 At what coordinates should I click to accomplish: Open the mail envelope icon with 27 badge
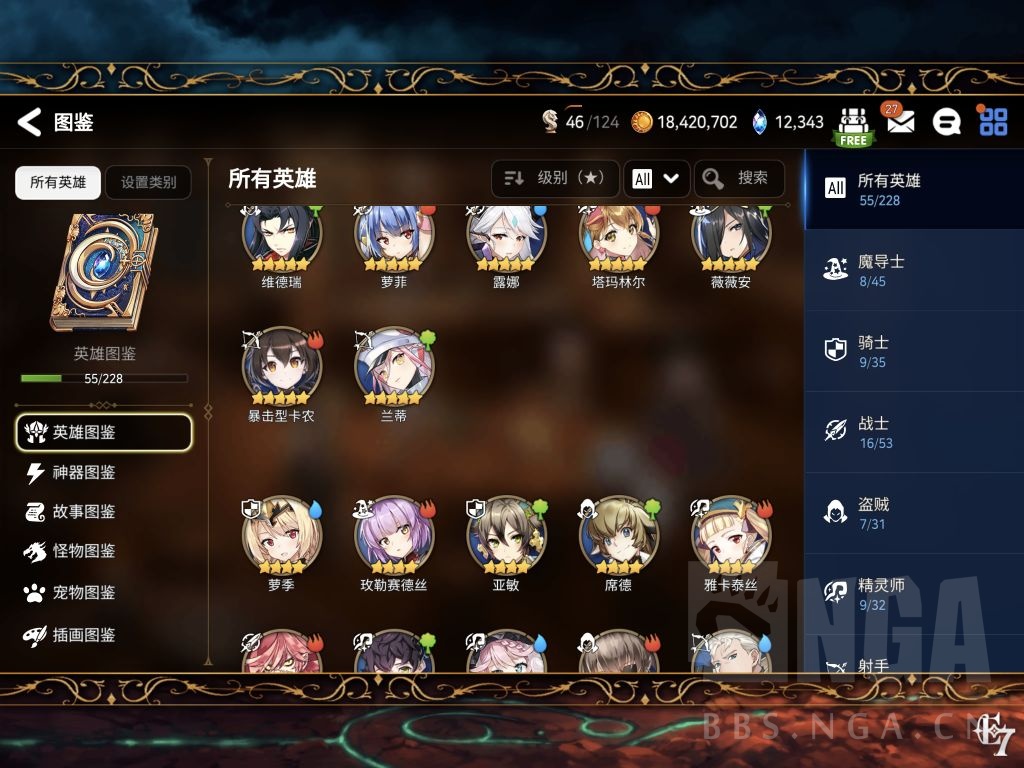click(x=899, y=120)
